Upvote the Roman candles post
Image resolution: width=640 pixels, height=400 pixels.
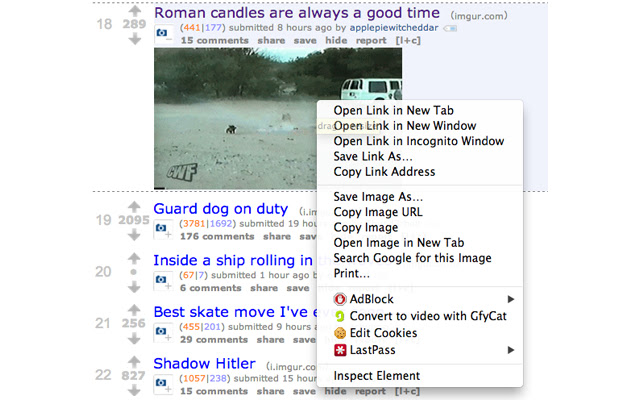135,11
